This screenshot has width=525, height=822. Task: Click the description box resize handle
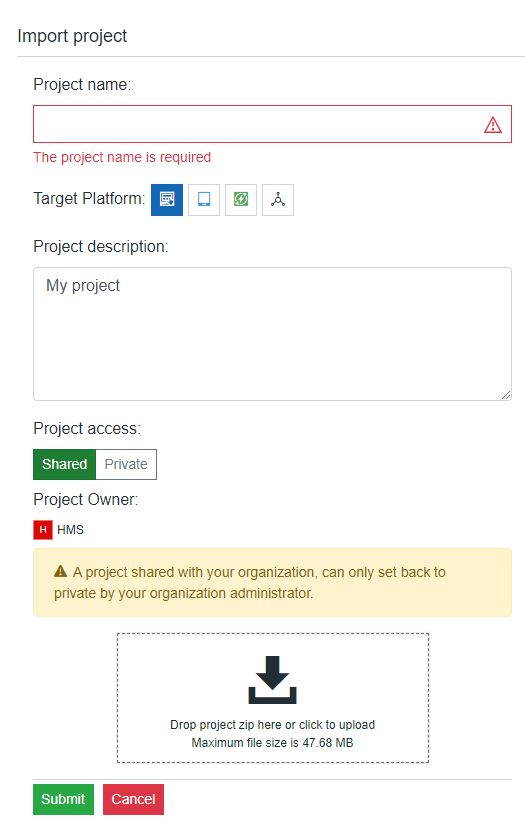506,395
